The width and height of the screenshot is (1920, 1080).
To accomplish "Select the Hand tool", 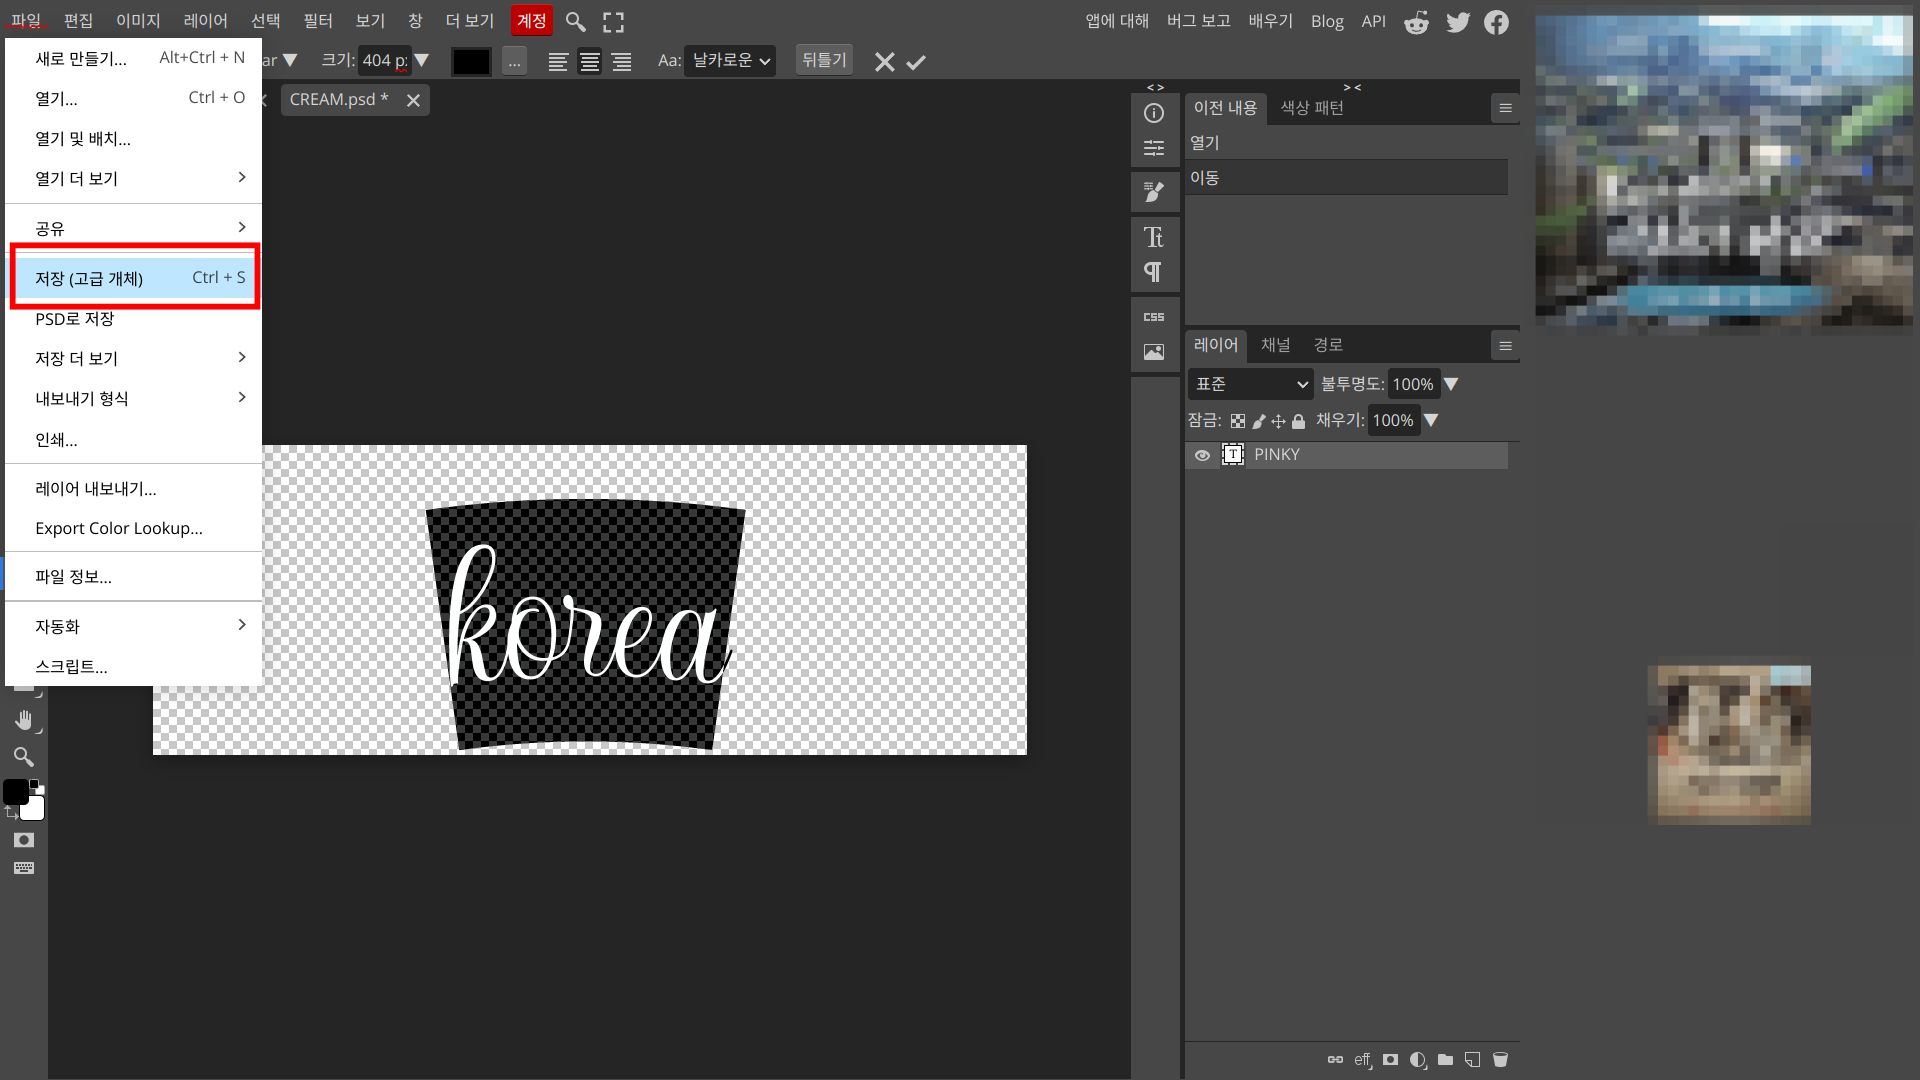I will click(24, 720).
